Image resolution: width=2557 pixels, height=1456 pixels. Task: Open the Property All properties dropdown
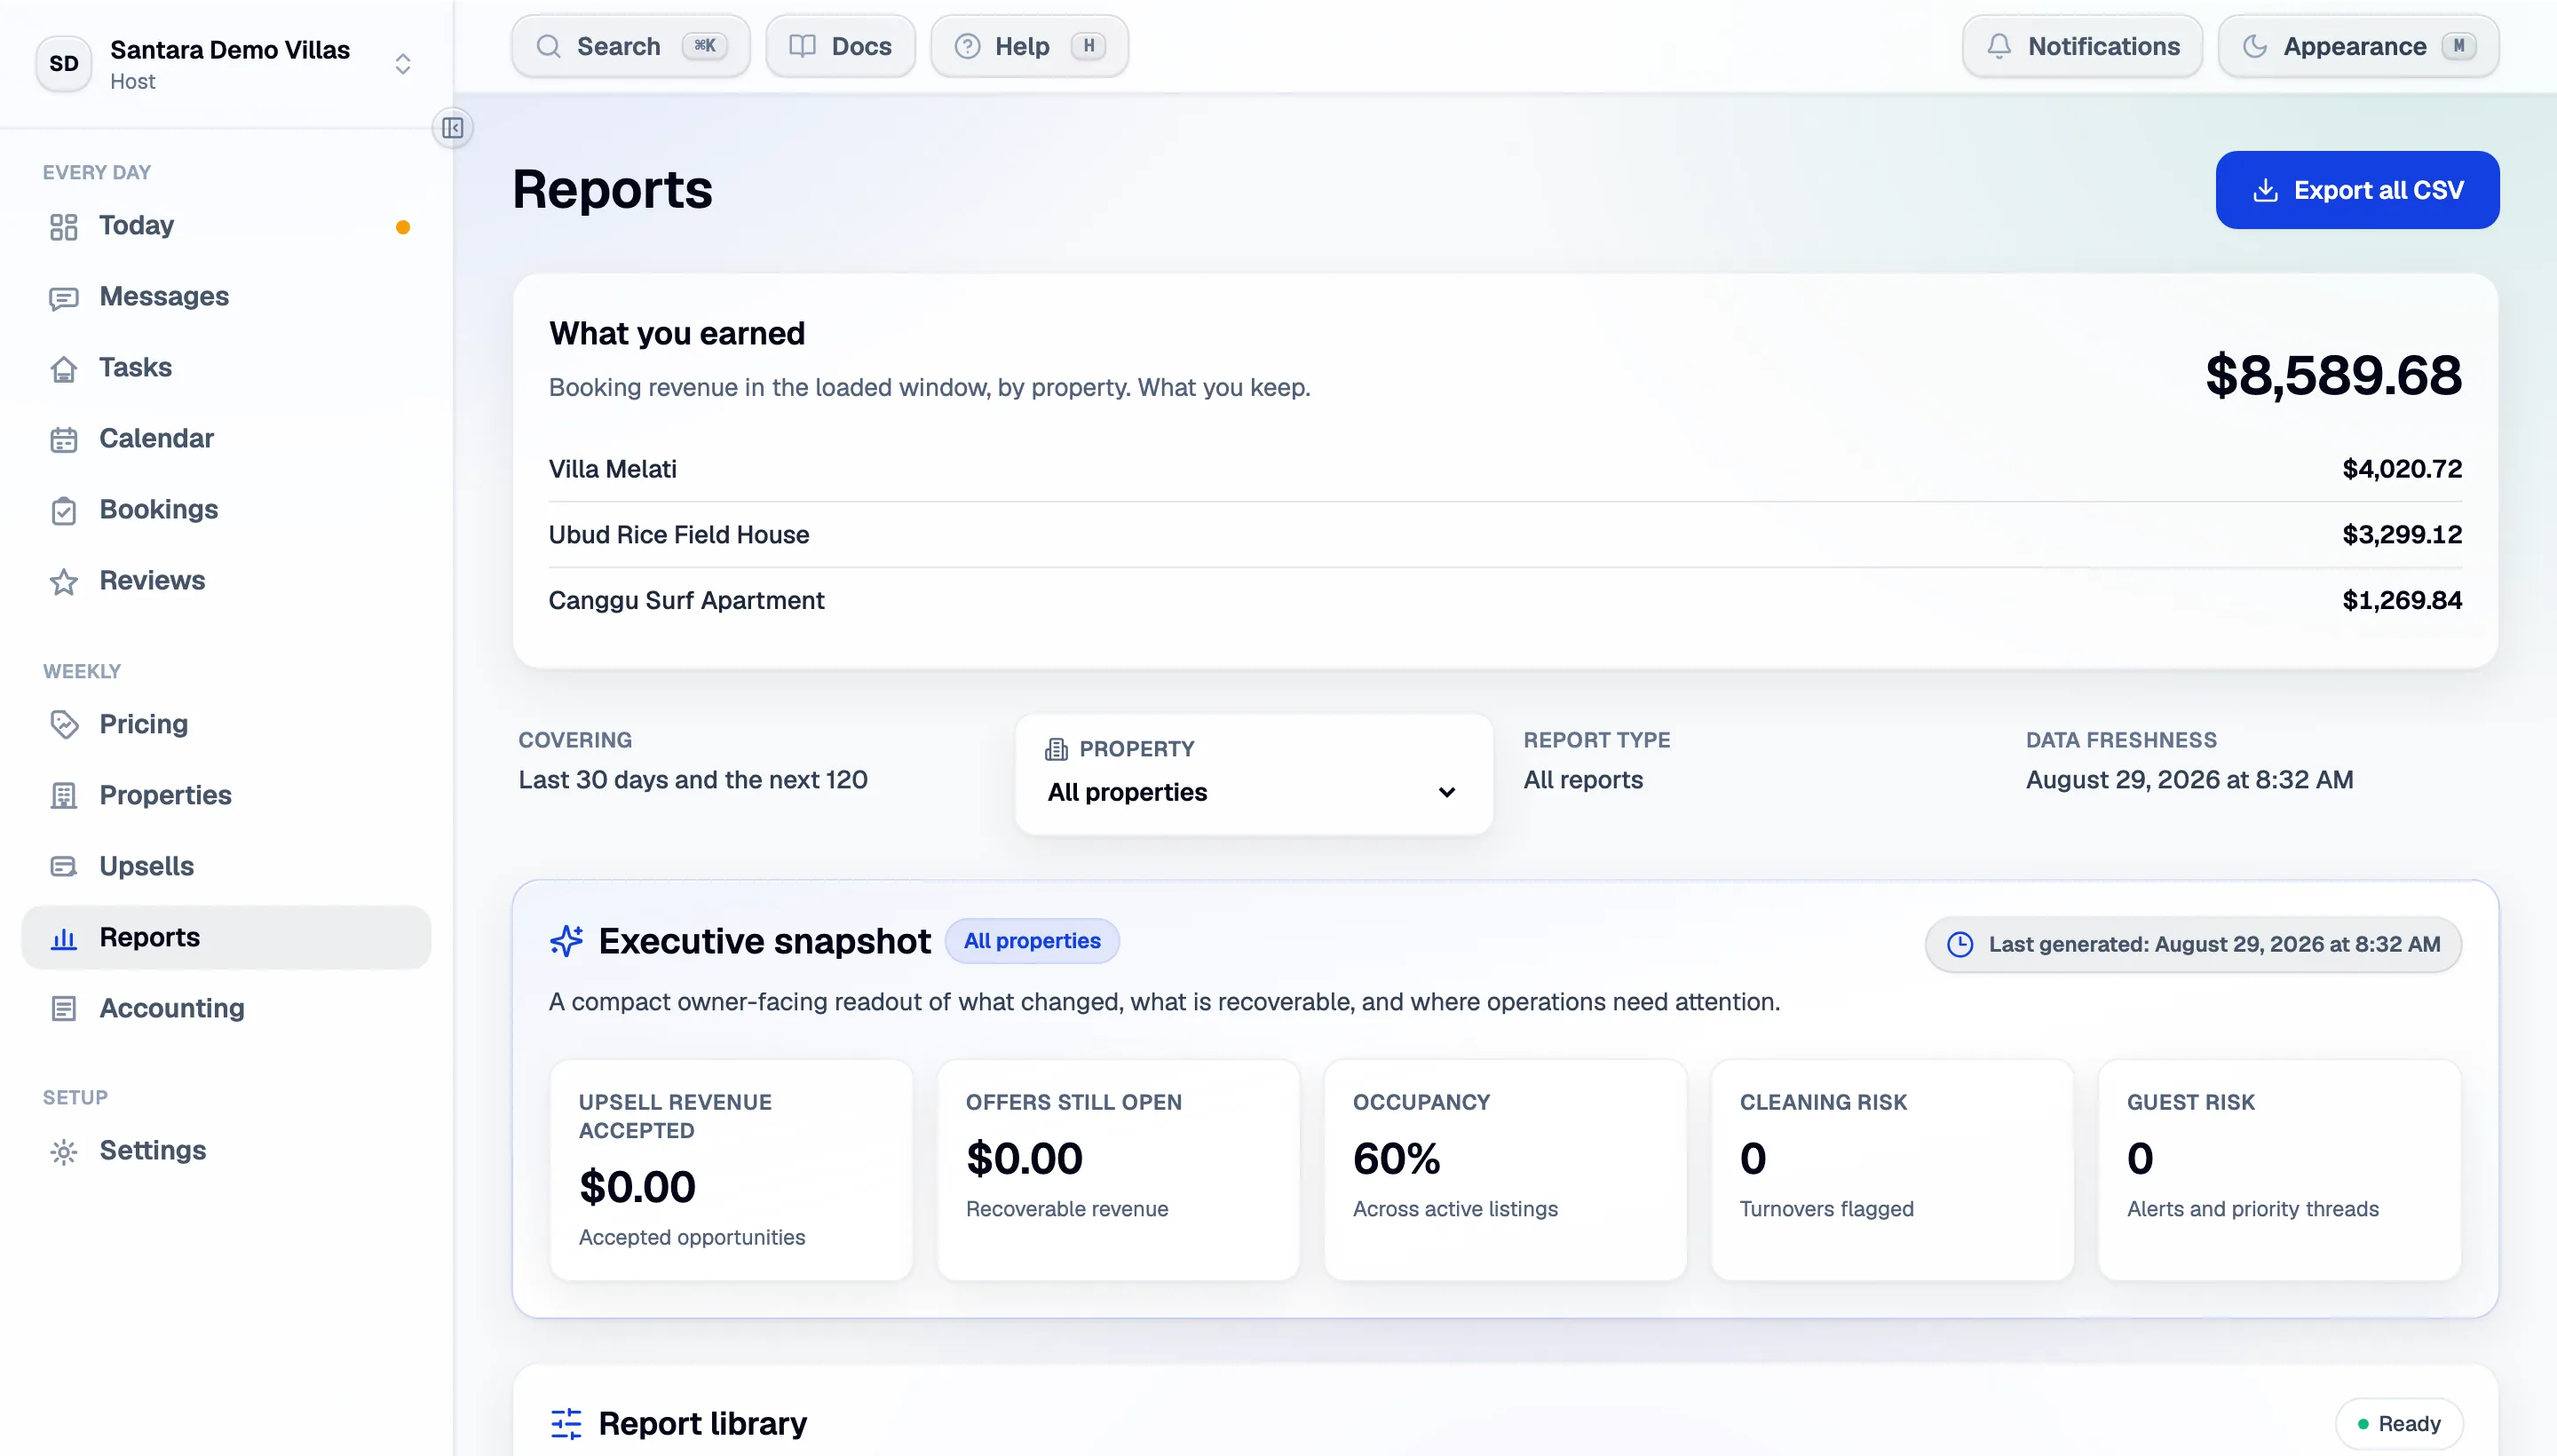pos(1254,773)
